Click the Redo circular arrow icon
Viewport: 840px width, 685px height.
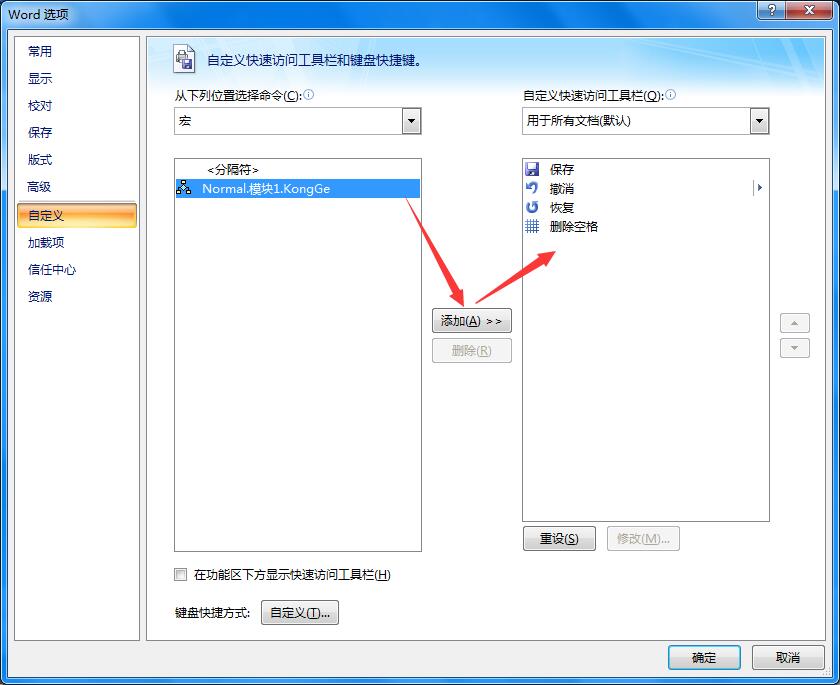coord(532,207)
